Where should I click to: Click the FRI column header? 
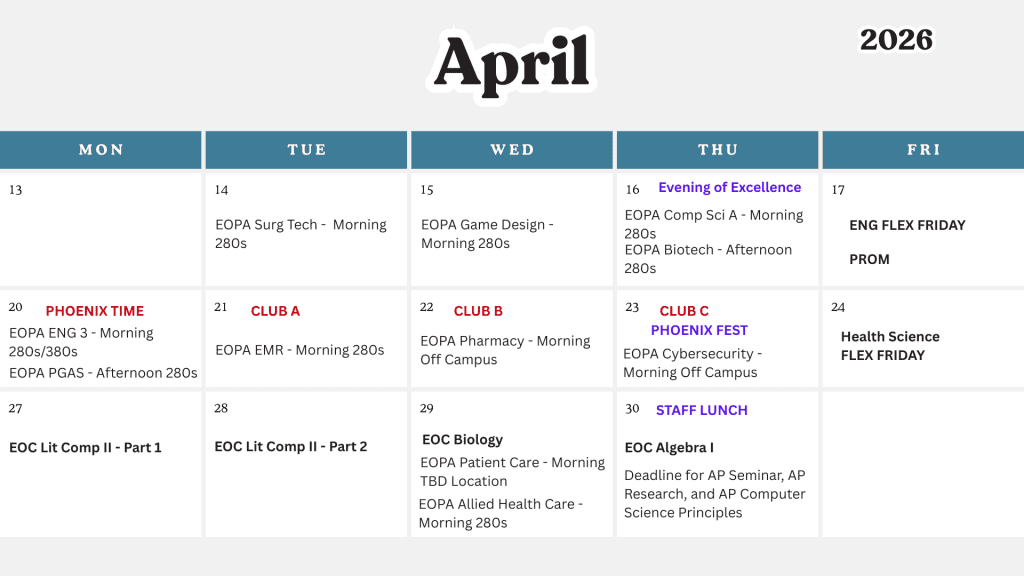pos(923,150)
